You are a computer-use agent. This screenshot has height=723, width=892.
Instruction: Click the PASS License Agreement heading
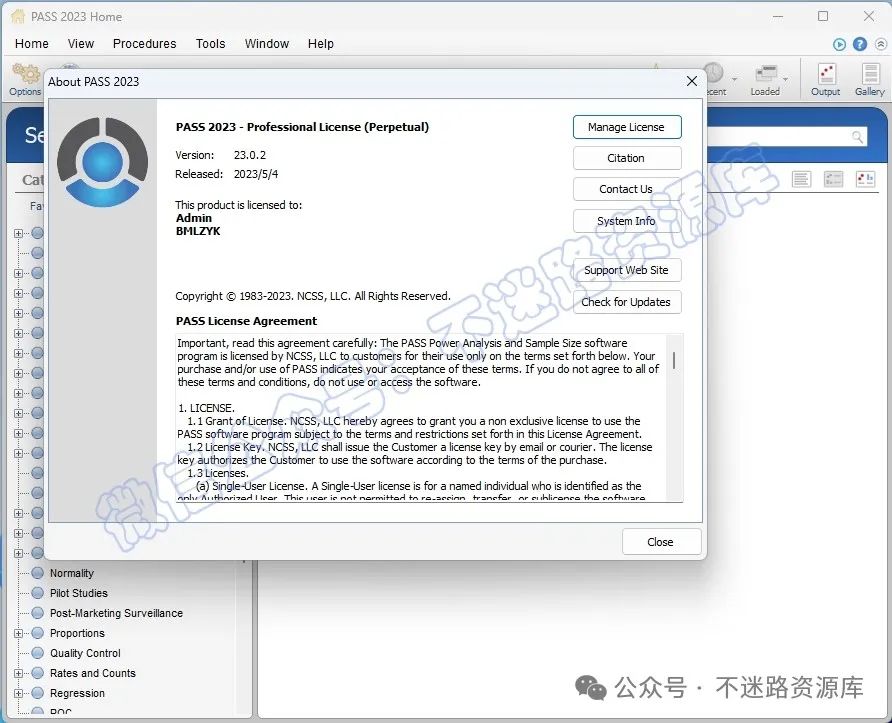click(x=246, y=321)
